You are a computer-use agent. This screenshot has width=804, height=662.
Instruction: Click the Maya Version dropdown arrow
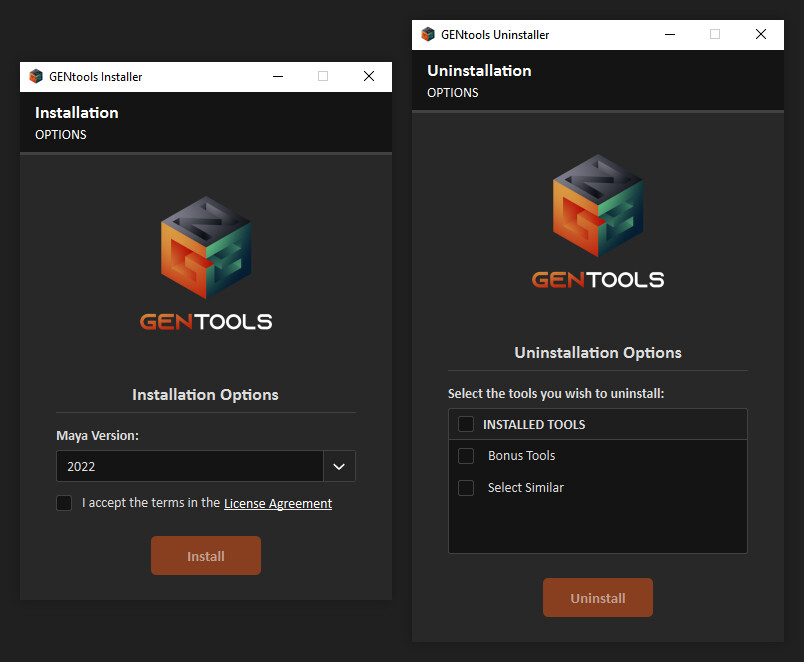339,466
